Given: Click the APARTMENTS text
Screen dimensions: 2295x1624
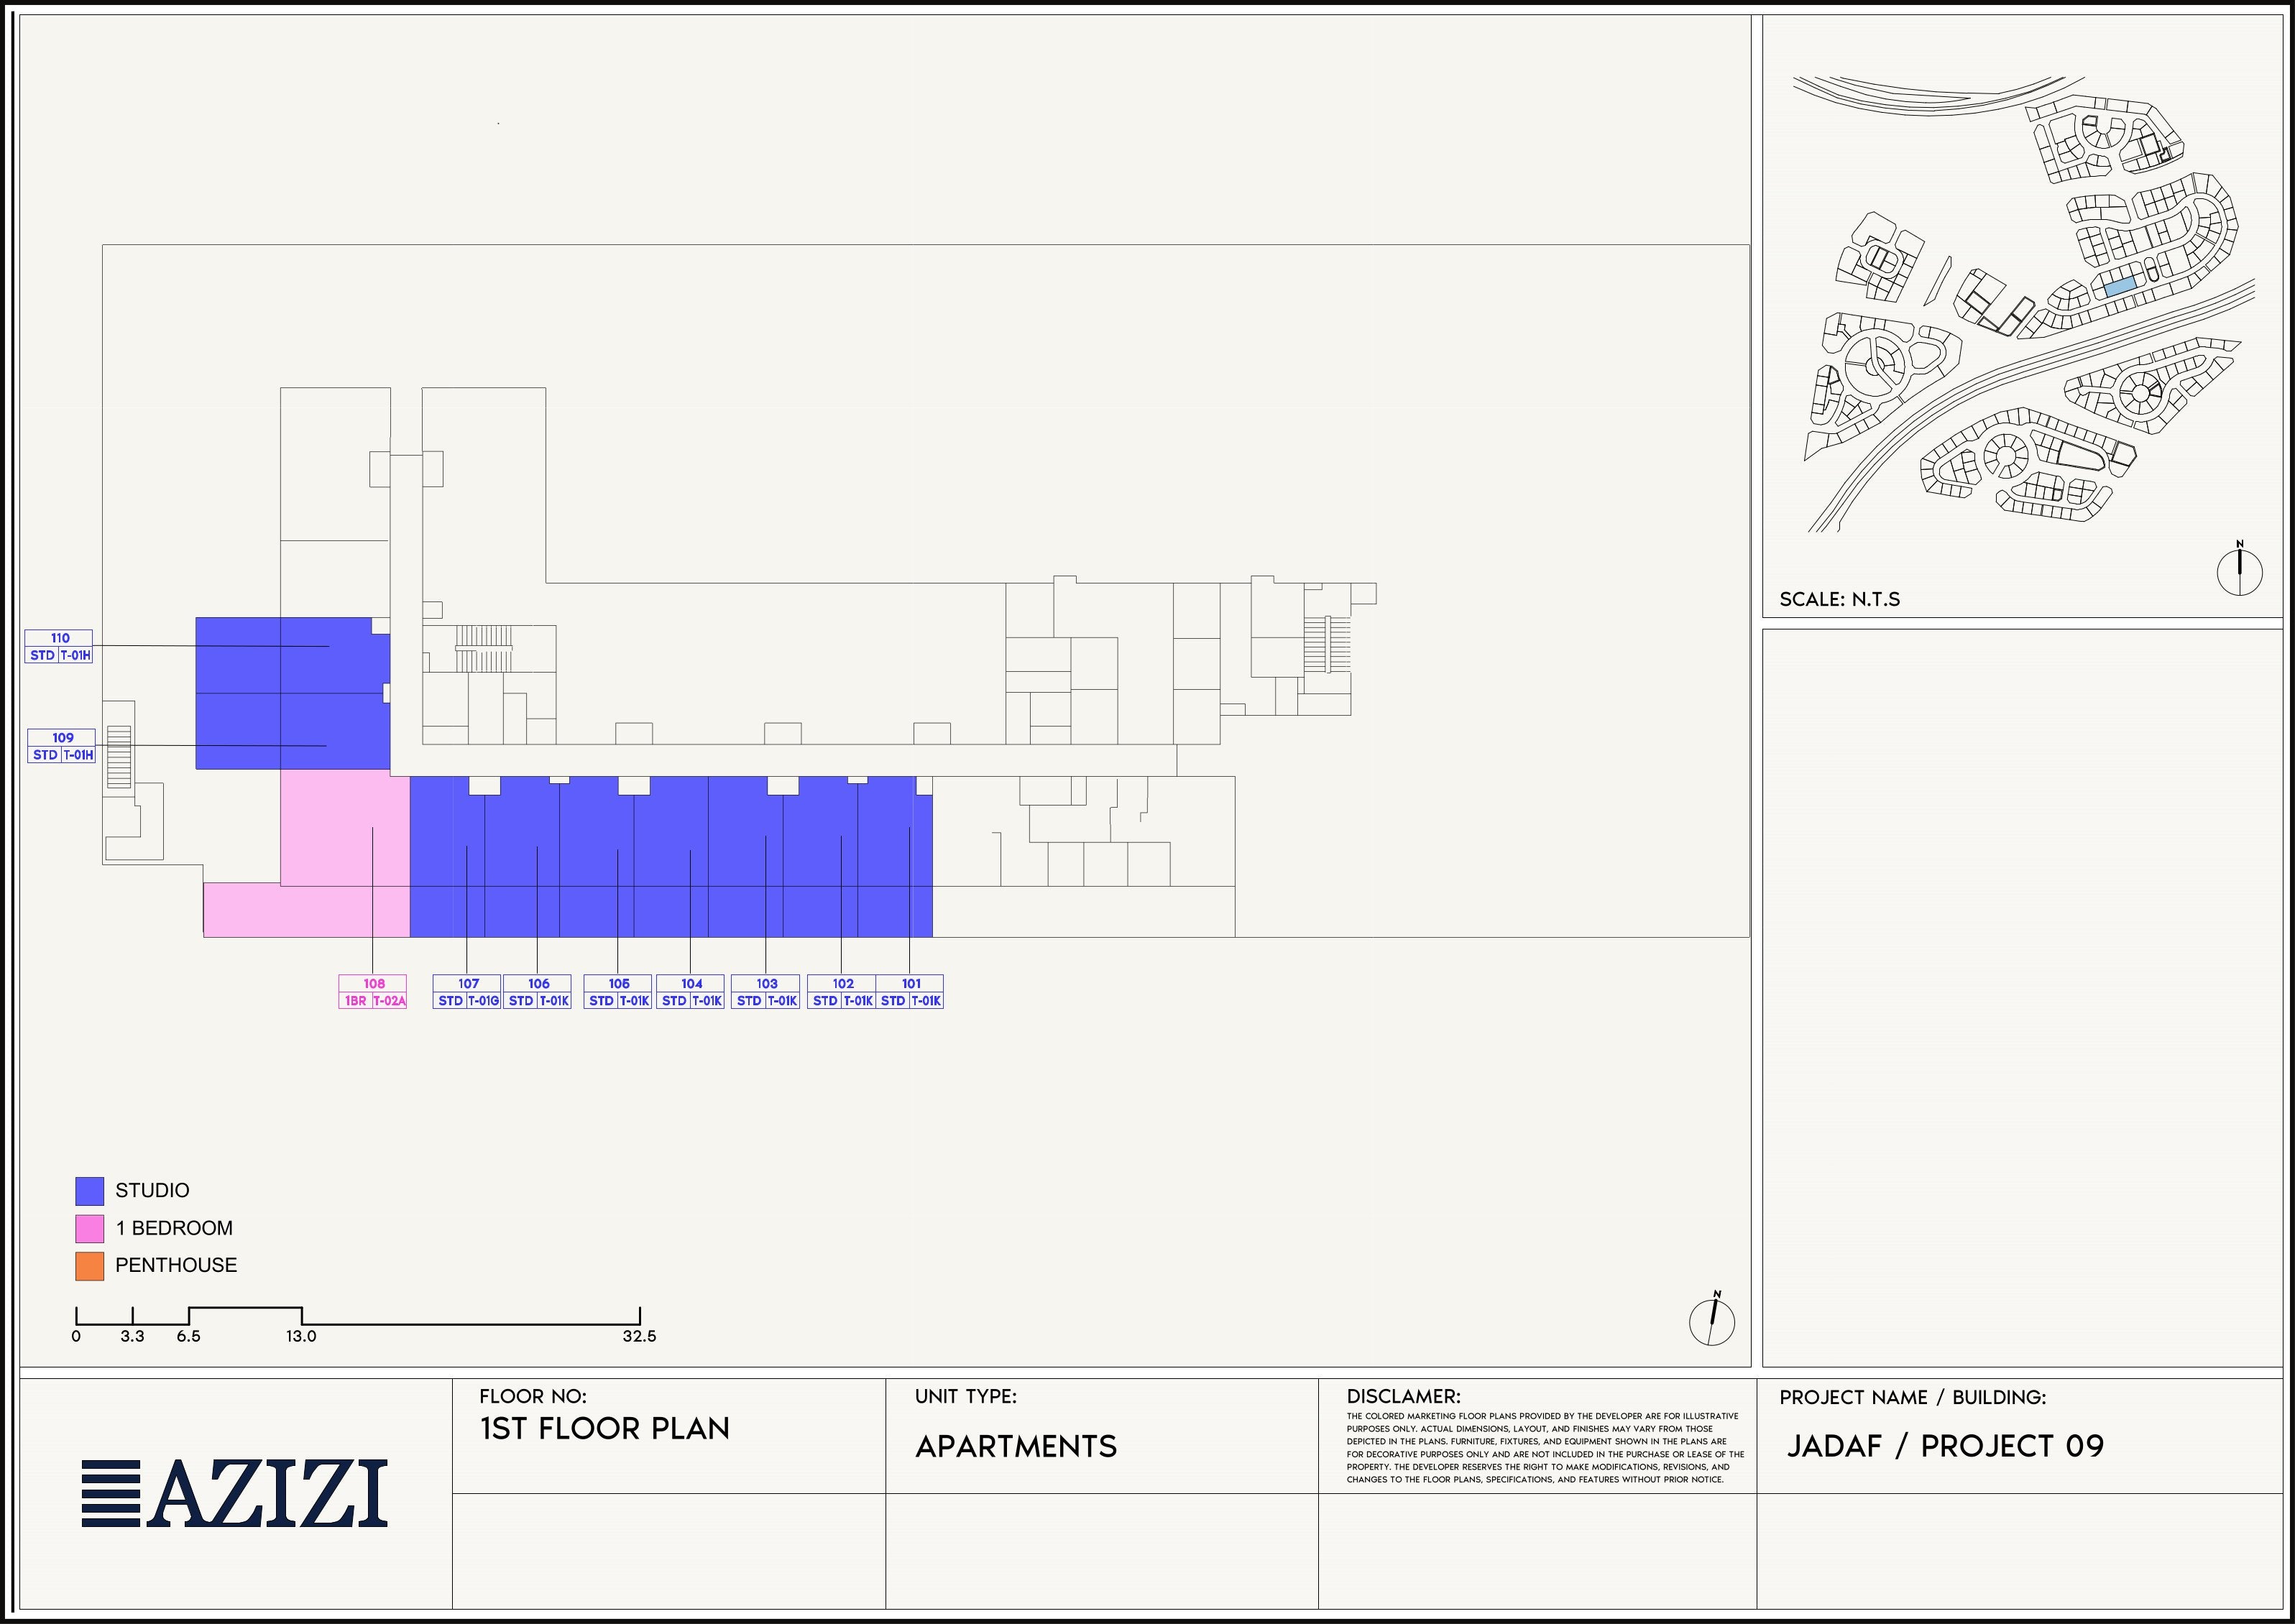Looking at the screenshot, I should click(x=1016, y=1446).
